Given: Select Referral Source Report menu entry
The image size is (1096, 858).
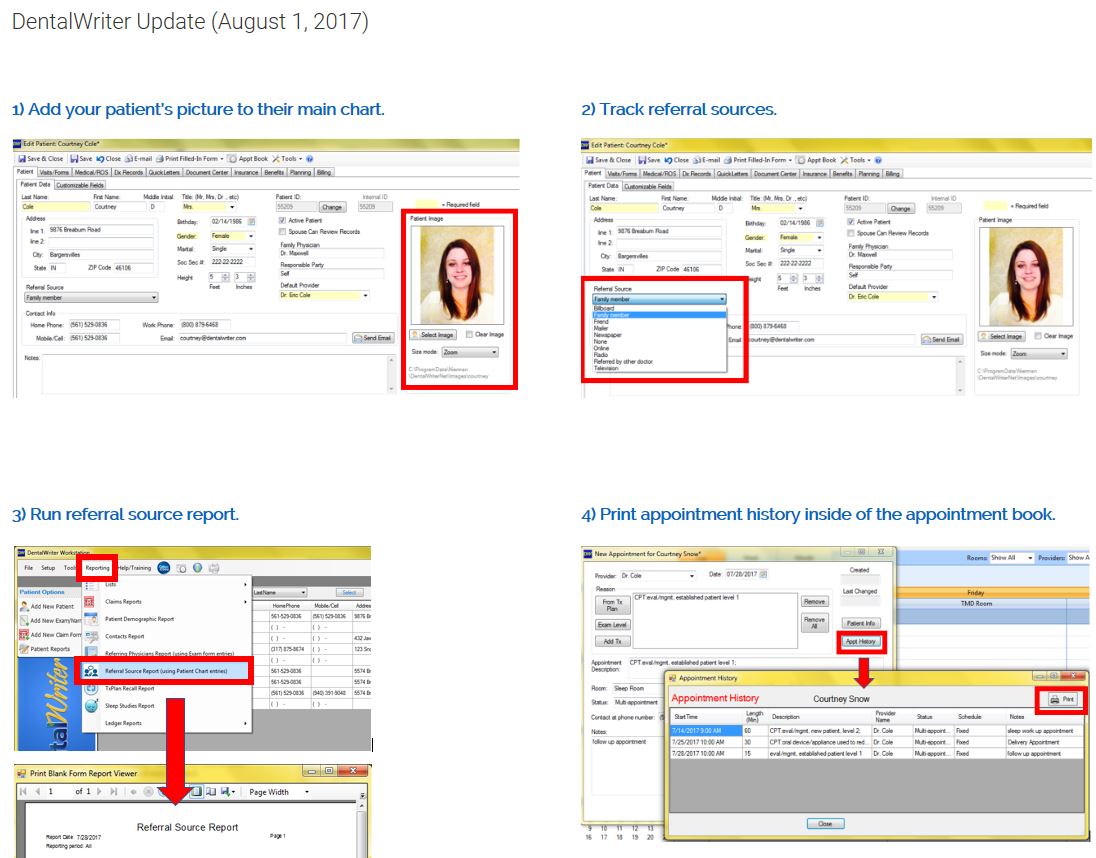Looking at the screenshot, I should (165, 671).
